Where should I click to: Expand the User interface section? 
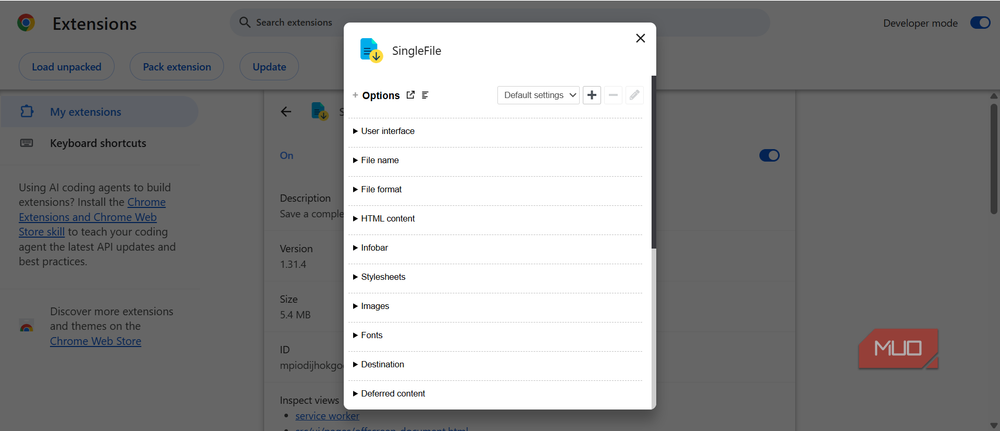497,131
